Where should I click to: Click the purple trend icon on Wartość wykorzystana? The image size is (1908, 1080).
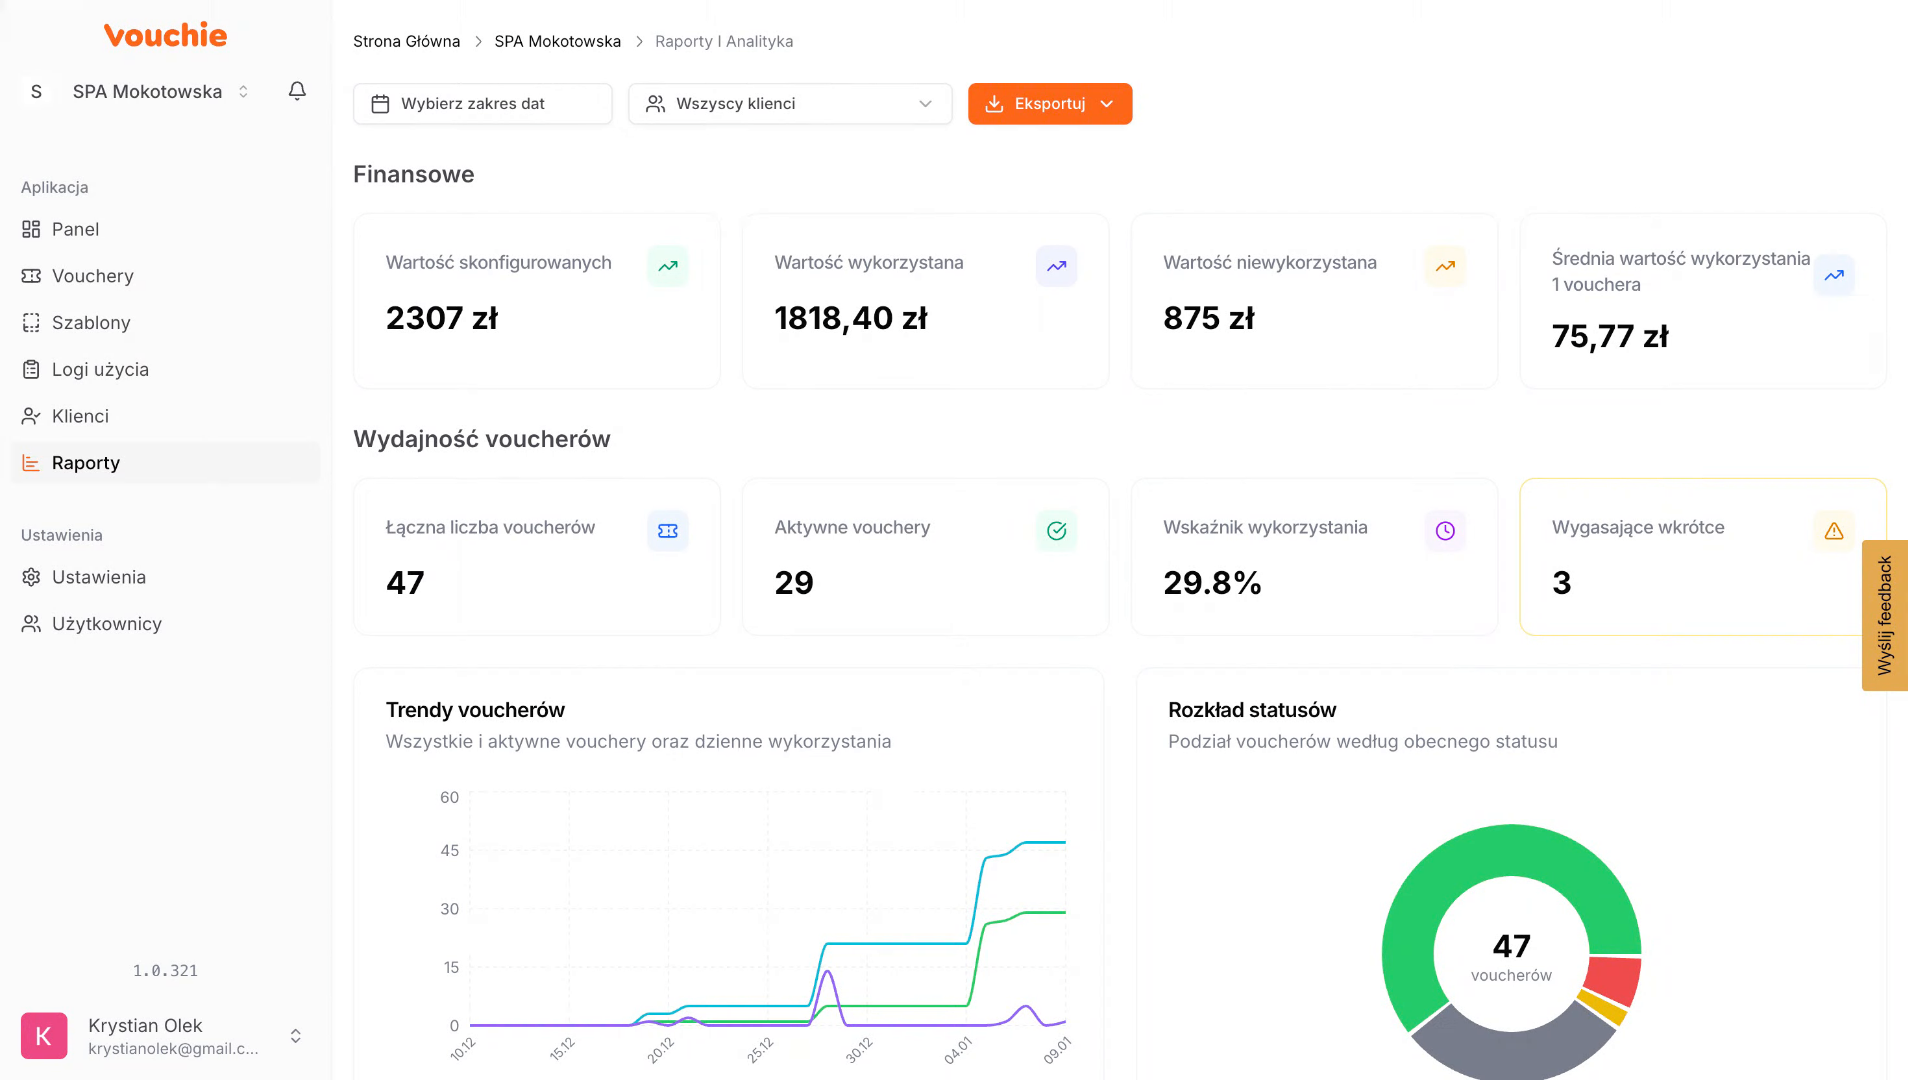pyautogui.click(x=1056, y=266)
